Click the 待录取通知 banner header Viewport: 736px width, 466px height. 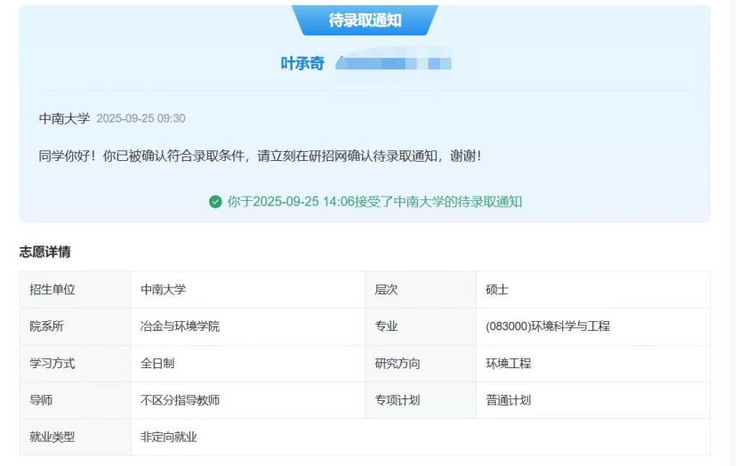point(365,20)
